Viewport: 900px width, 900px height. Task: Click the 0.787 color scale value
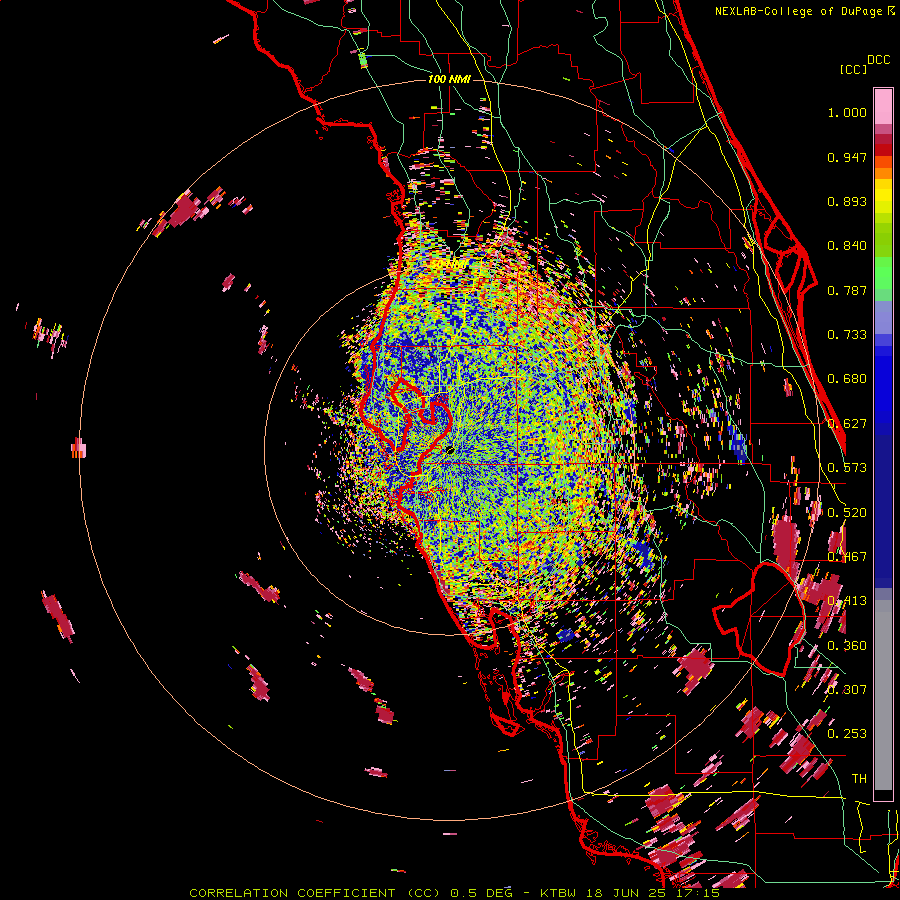point(847,290)
